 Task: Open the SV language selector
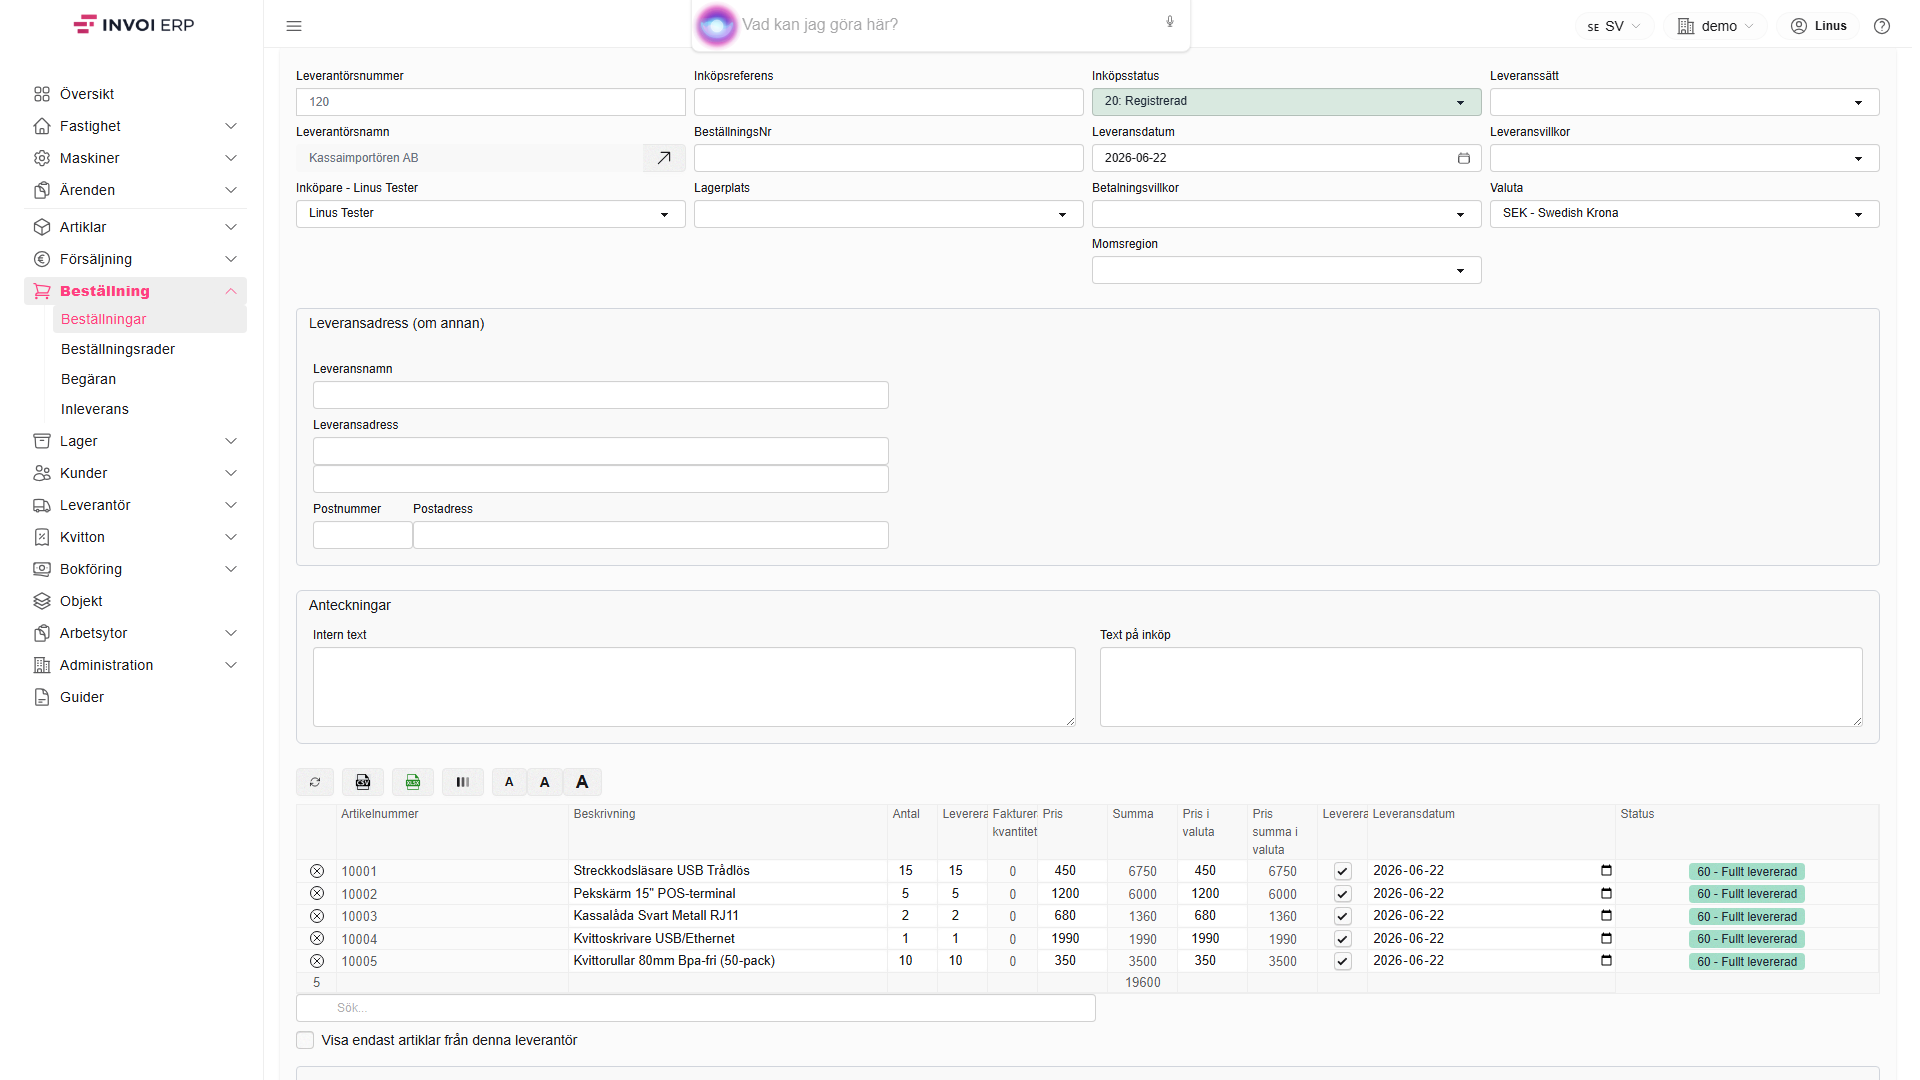coord(1613,26)
